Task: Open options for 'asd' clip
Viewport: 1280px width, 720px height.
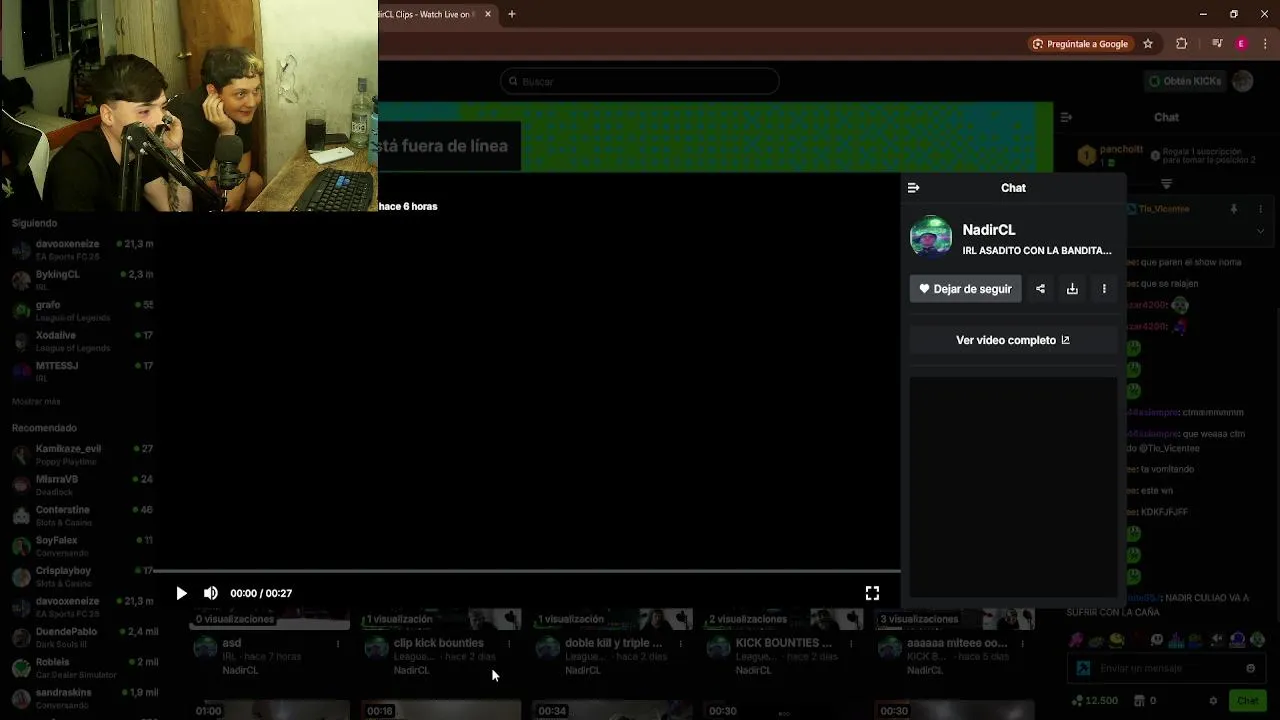Action: pyautogui.click(x=338, y=644)
